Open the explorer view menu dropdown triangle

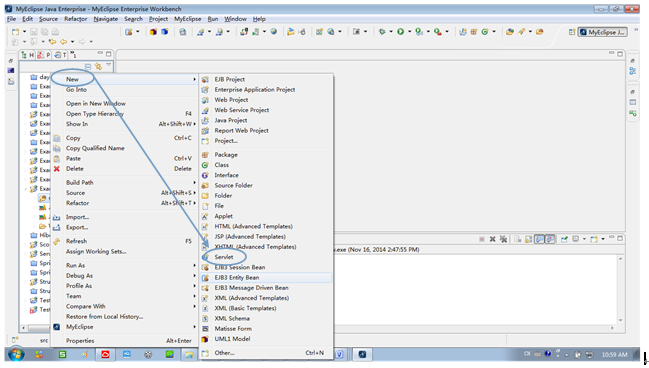tap(108, 65)
